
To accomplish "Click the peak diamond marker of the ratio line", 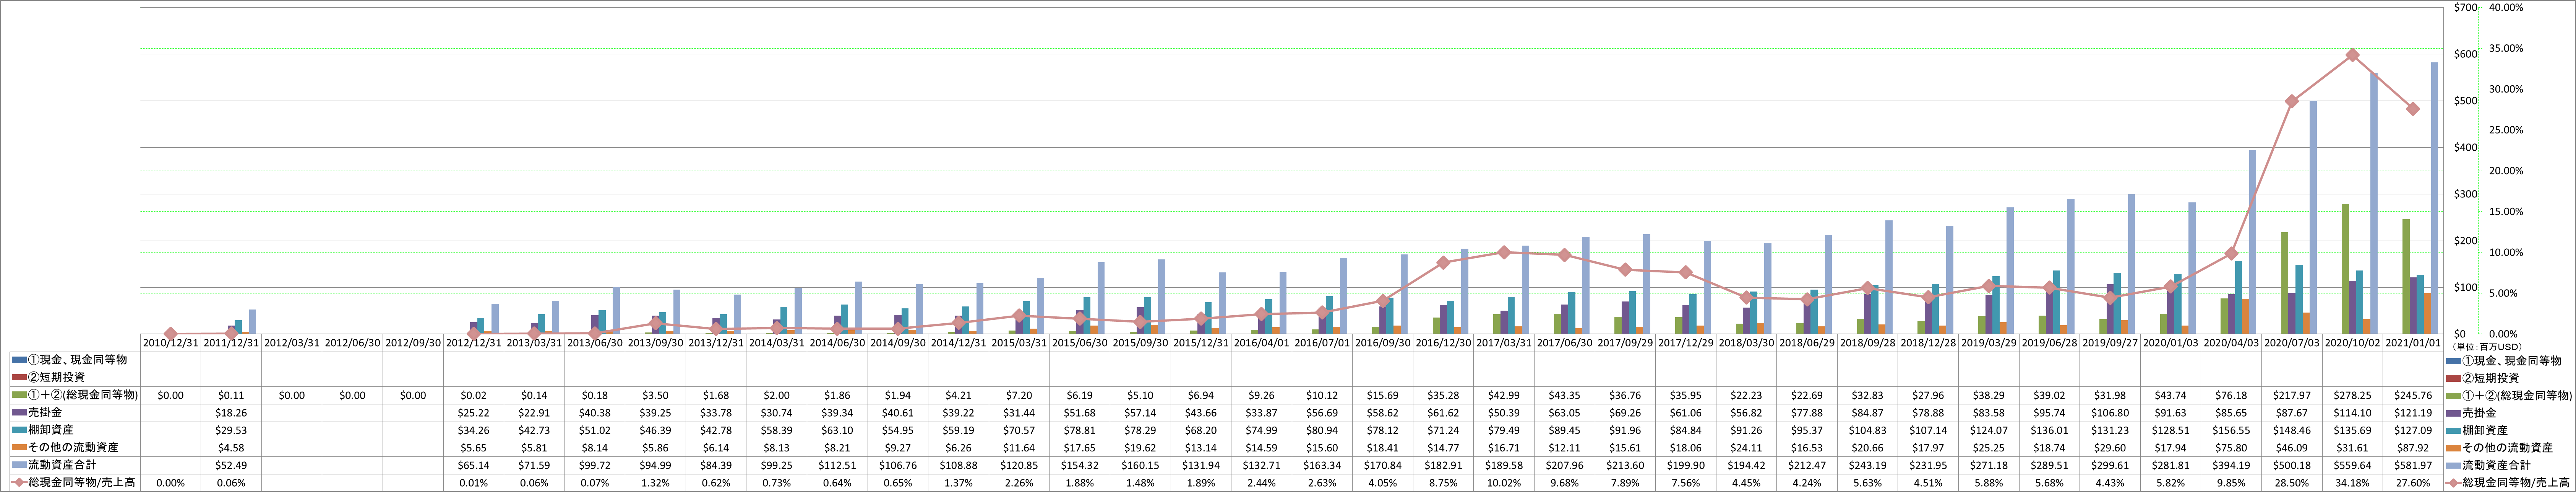I will tap(2352, 55).
